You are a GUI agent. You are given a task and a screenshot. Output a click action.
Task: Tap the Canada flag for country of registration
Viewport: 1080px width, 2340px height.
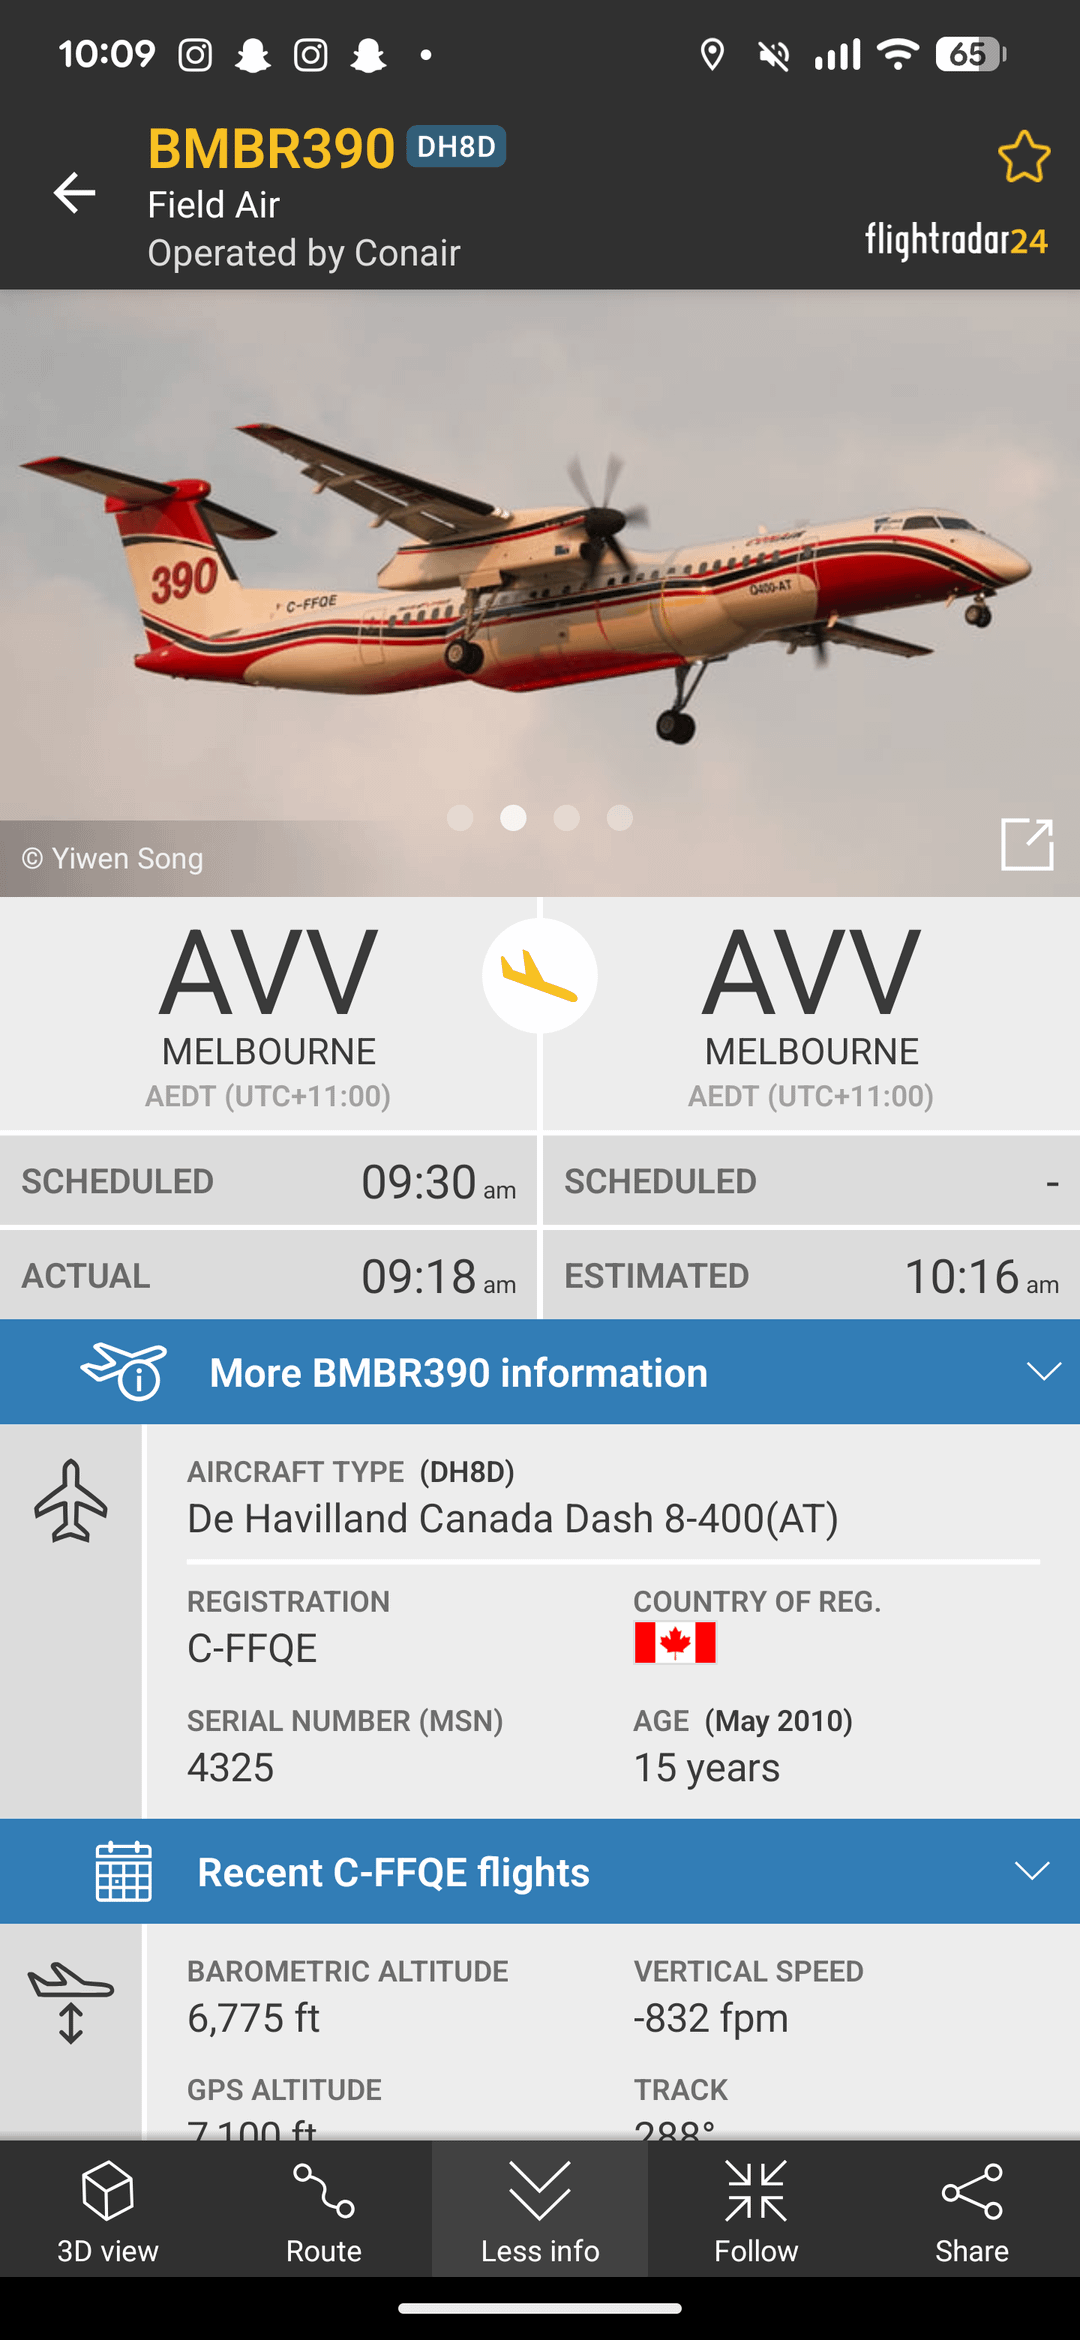[675, 1643]
